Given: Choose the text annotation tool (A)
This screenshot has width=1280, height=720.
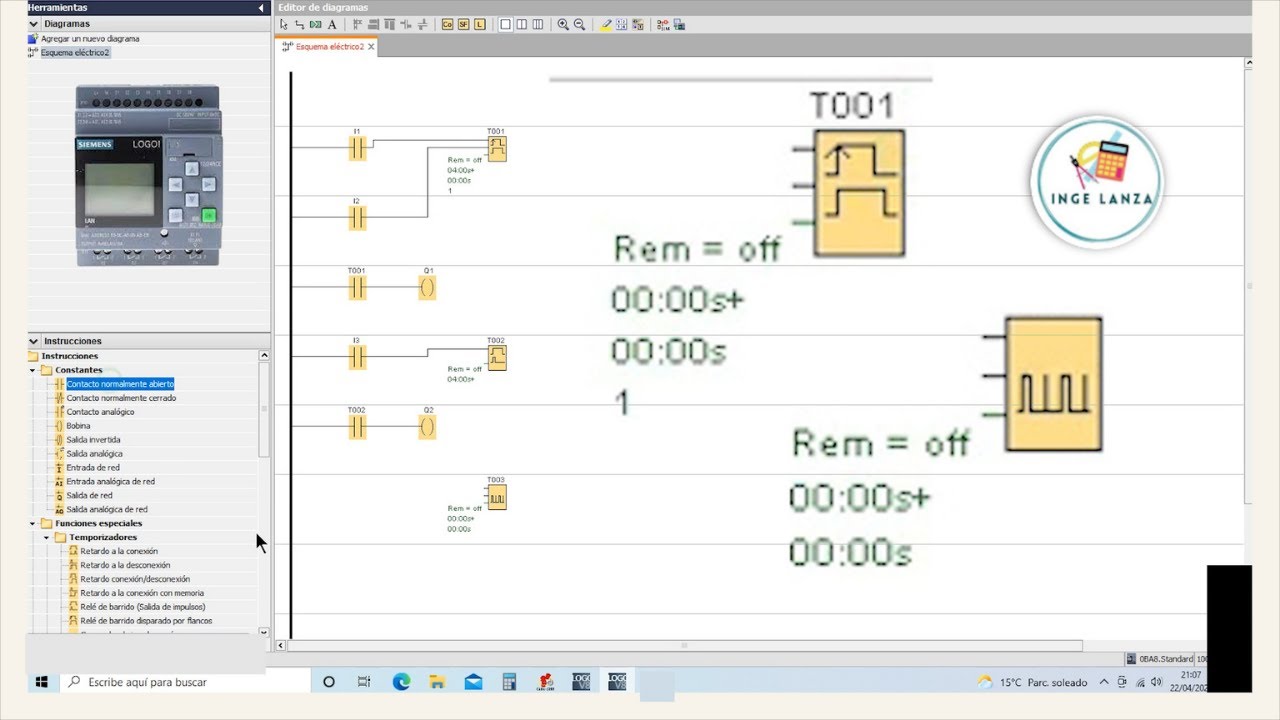Looking at the screenshot, I should coord(332,24).
